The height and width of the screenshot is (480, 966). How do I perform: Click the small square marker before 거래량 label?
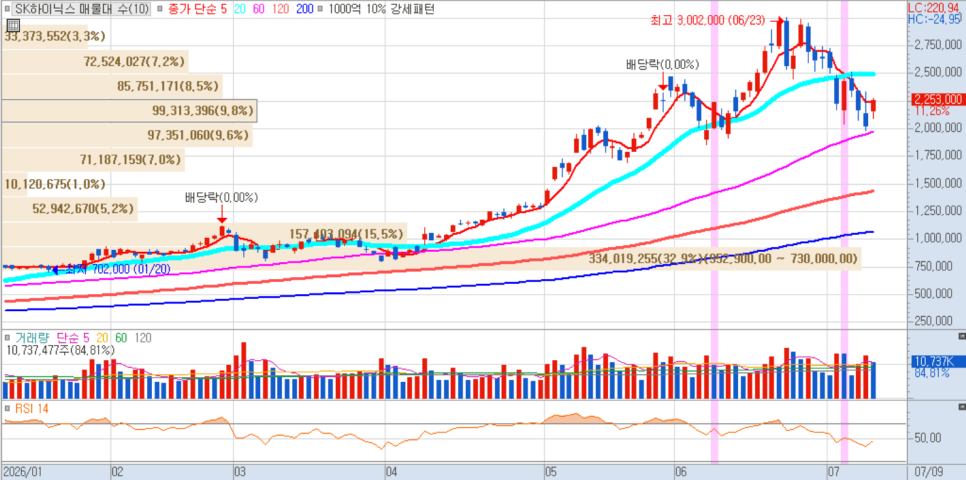7,338
